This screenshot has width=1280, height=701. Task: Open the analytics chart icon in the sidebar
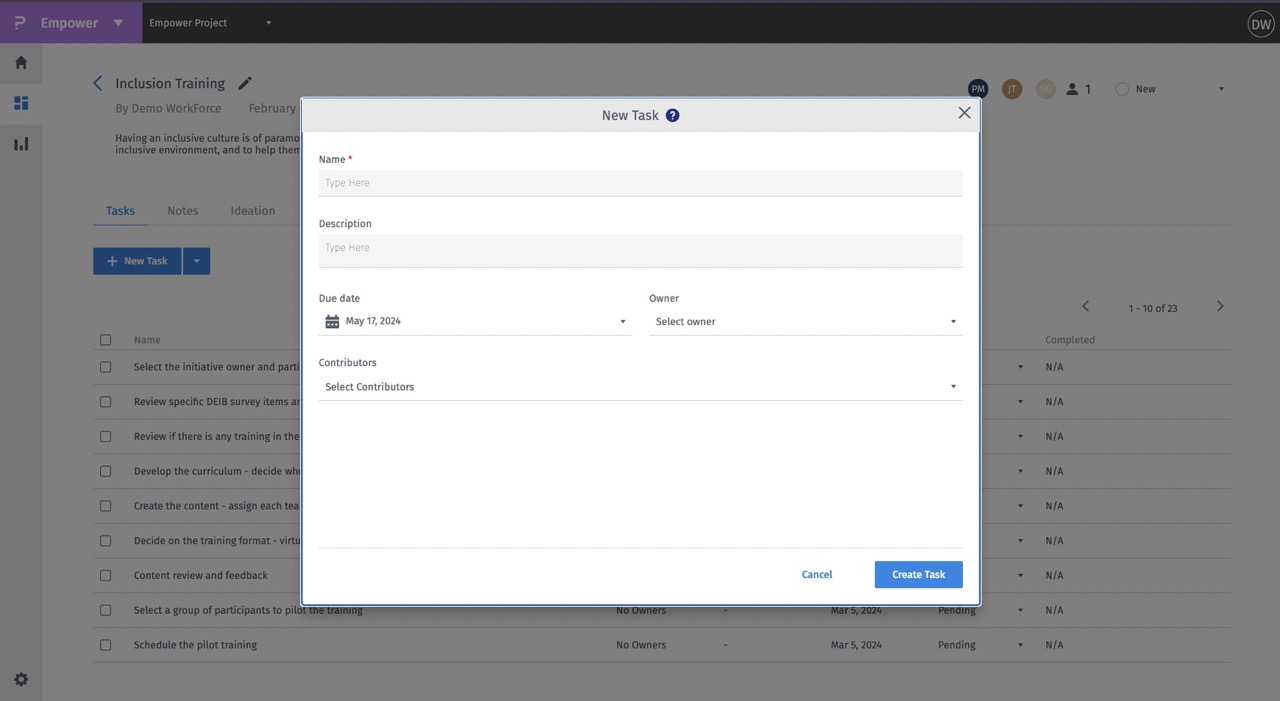coord(20,143)
